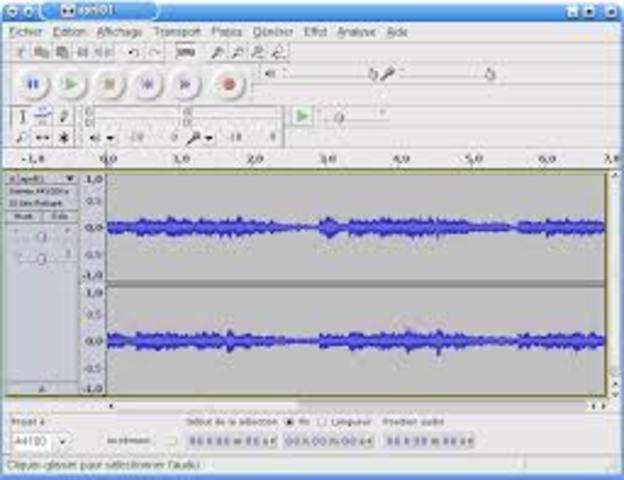This screenshot has height=480, width=624.
Task: Click the track gain slider
Action: (x=41, y=237)
